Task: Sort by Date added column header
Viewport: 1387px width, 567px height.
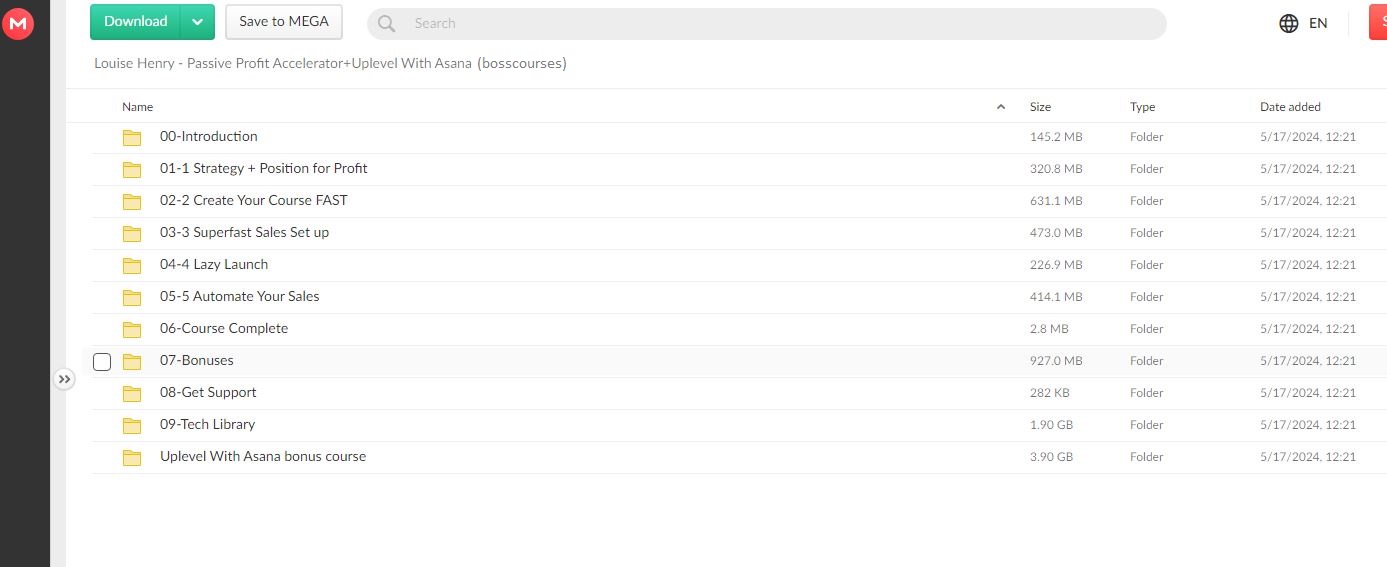Action: point(1290,107)
